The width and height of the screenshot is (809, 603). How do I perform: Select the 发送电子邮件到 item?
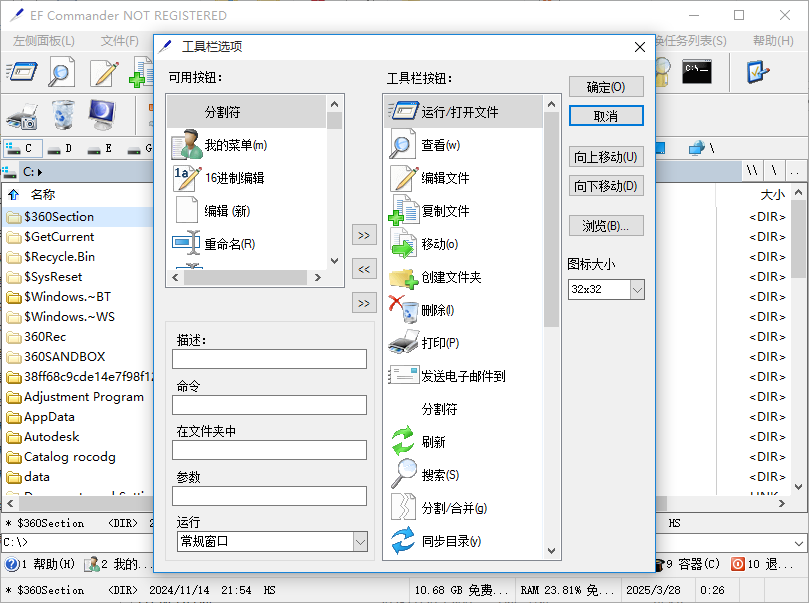coord(463,376)
